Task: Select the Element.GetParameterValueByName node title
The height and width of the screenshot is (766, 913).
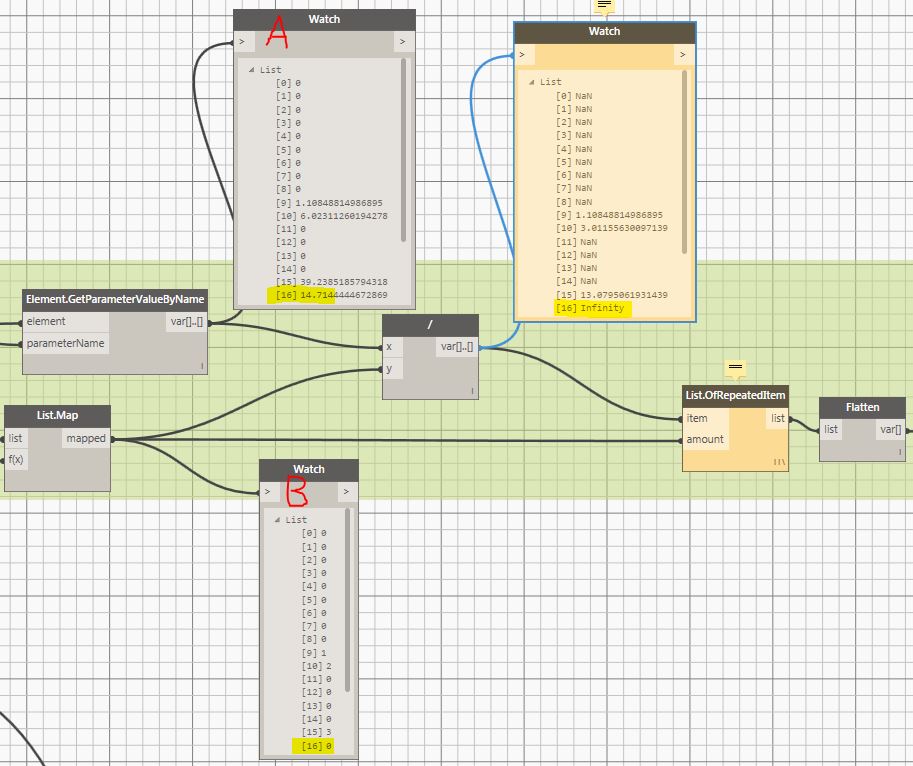Action: 114,299
